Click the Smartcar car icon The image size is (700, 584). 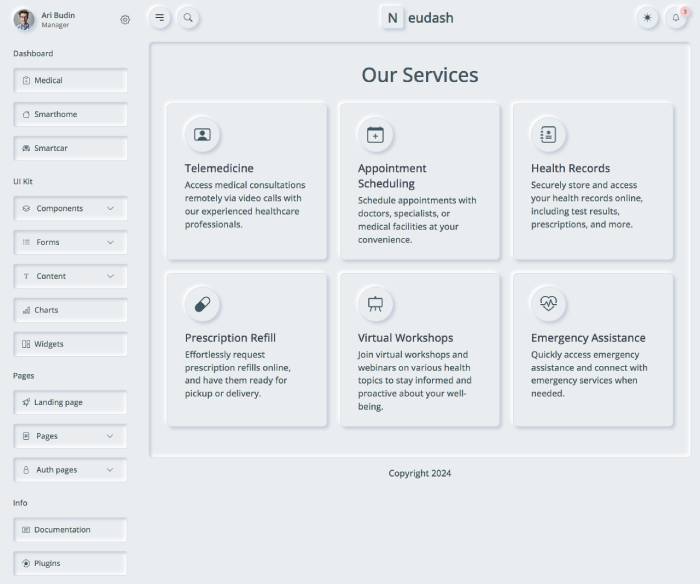coord(26,148)
